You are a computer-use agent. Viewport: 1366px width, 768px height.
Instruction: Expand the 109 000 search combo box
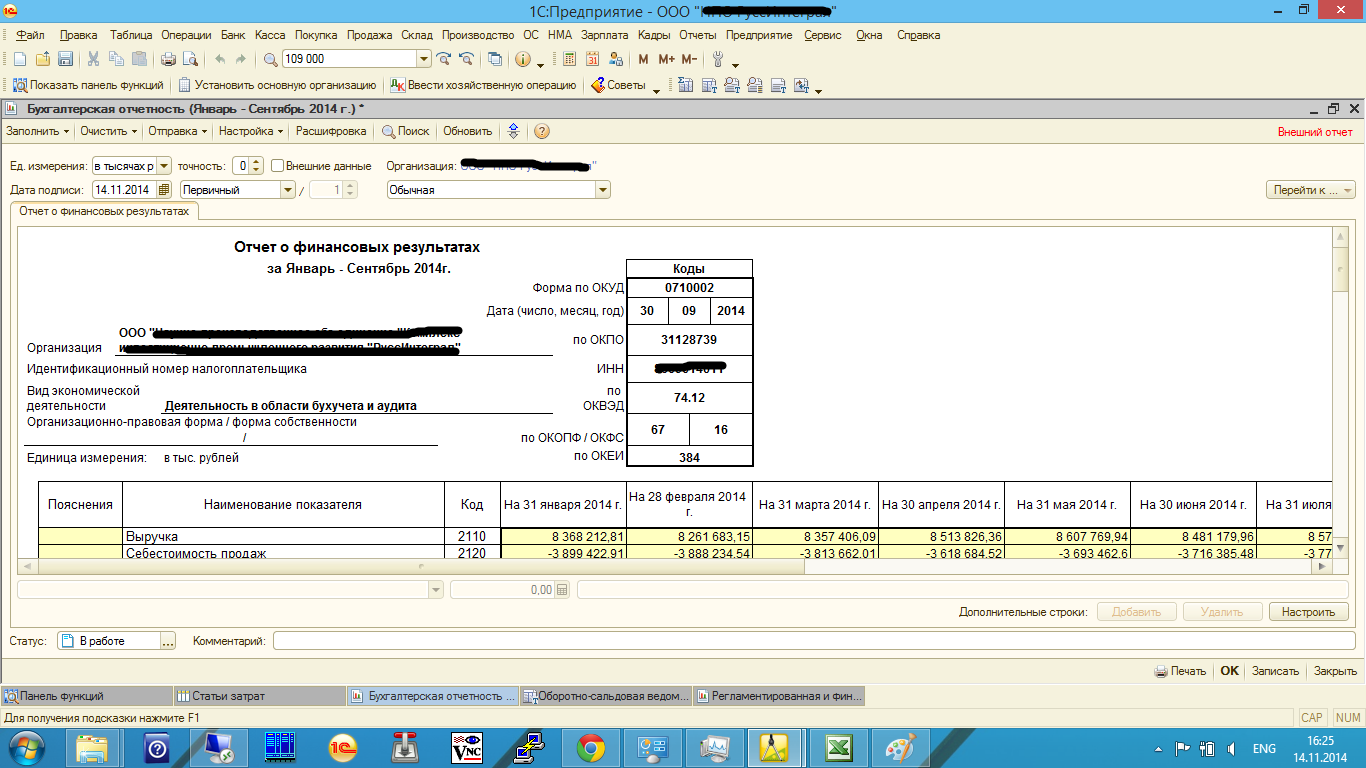423,59
